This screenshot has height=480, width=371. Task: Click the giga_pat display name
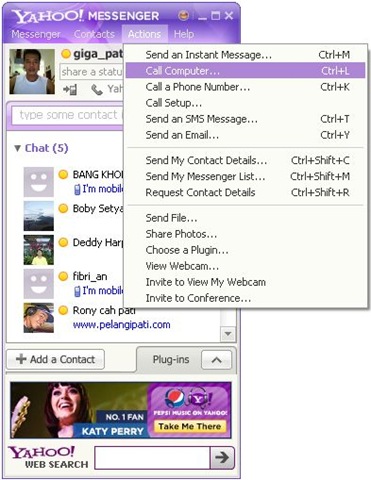click(98, 54)
